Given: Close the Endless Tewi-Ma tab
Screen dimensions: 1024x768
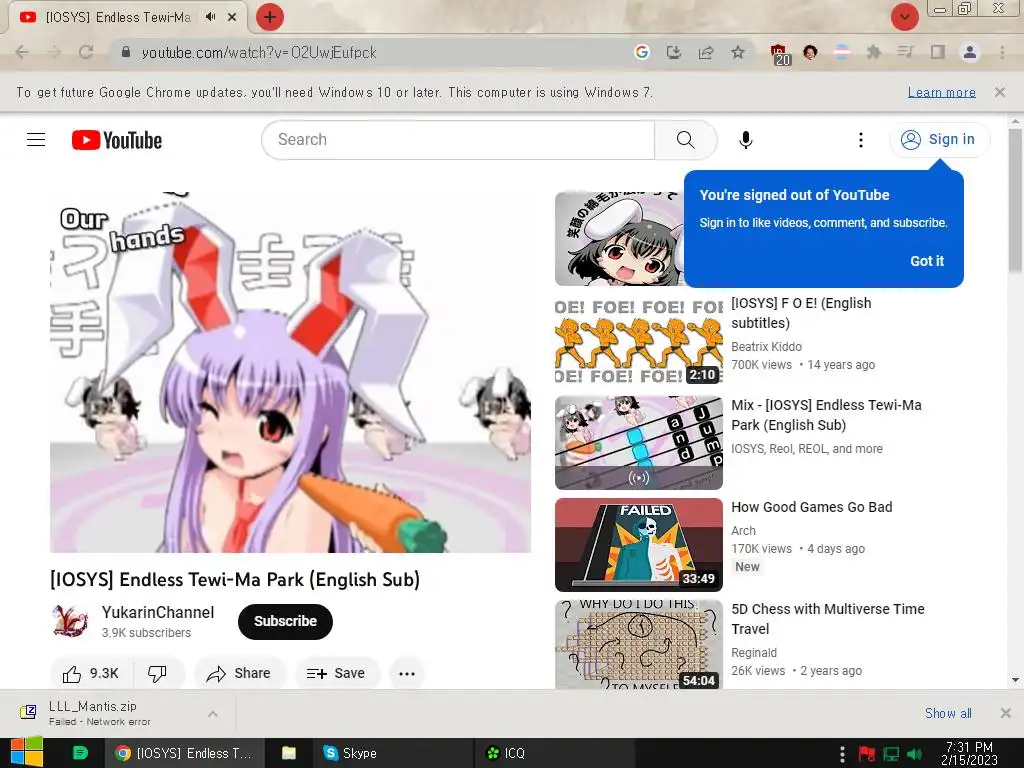Looking at the screenshot, I should coord(232,17).
